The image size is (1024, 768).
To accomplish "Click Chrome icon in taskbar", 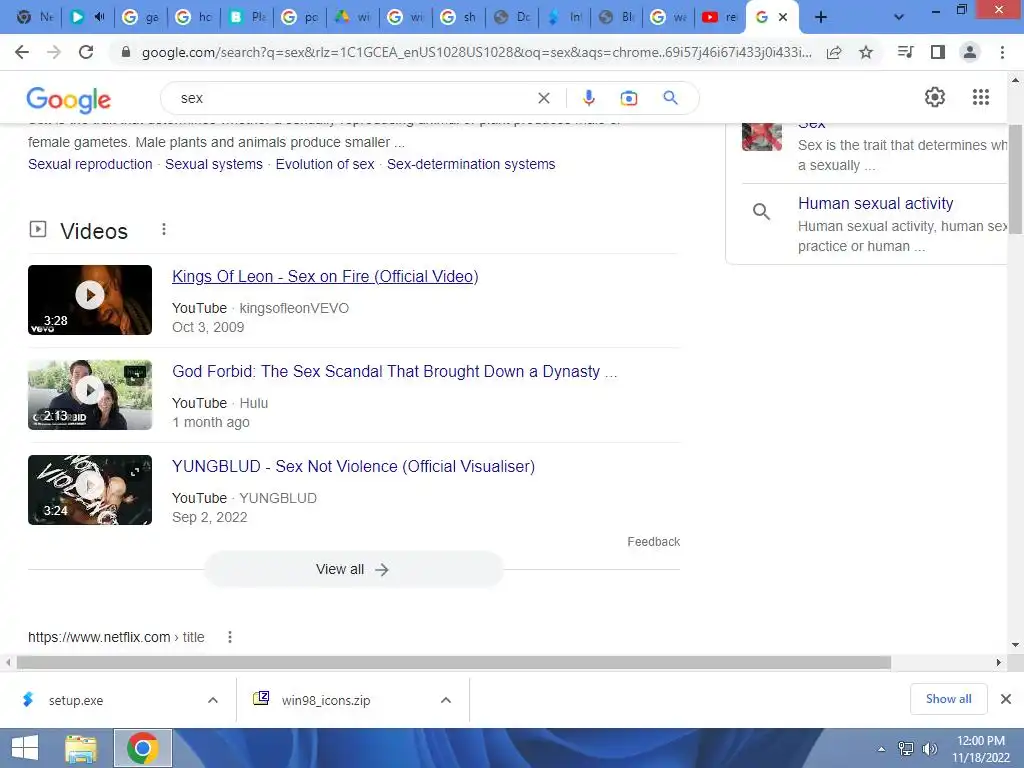I will [x=143, y=748].
